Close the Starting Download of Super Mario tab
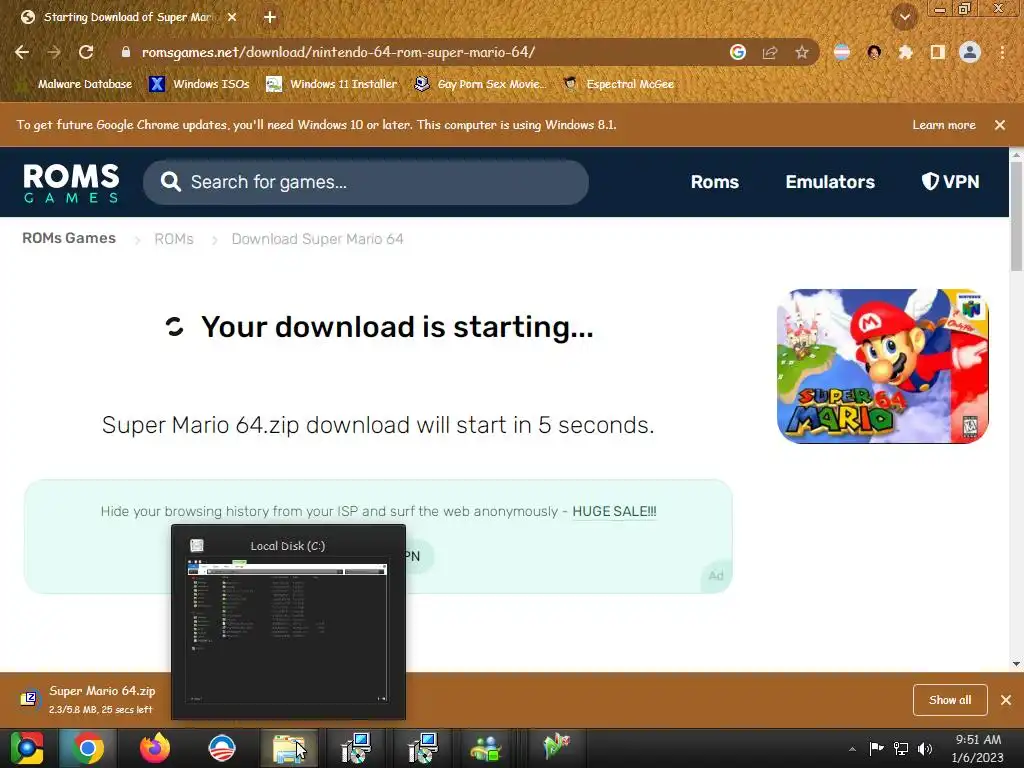 [x=232, y=17]
